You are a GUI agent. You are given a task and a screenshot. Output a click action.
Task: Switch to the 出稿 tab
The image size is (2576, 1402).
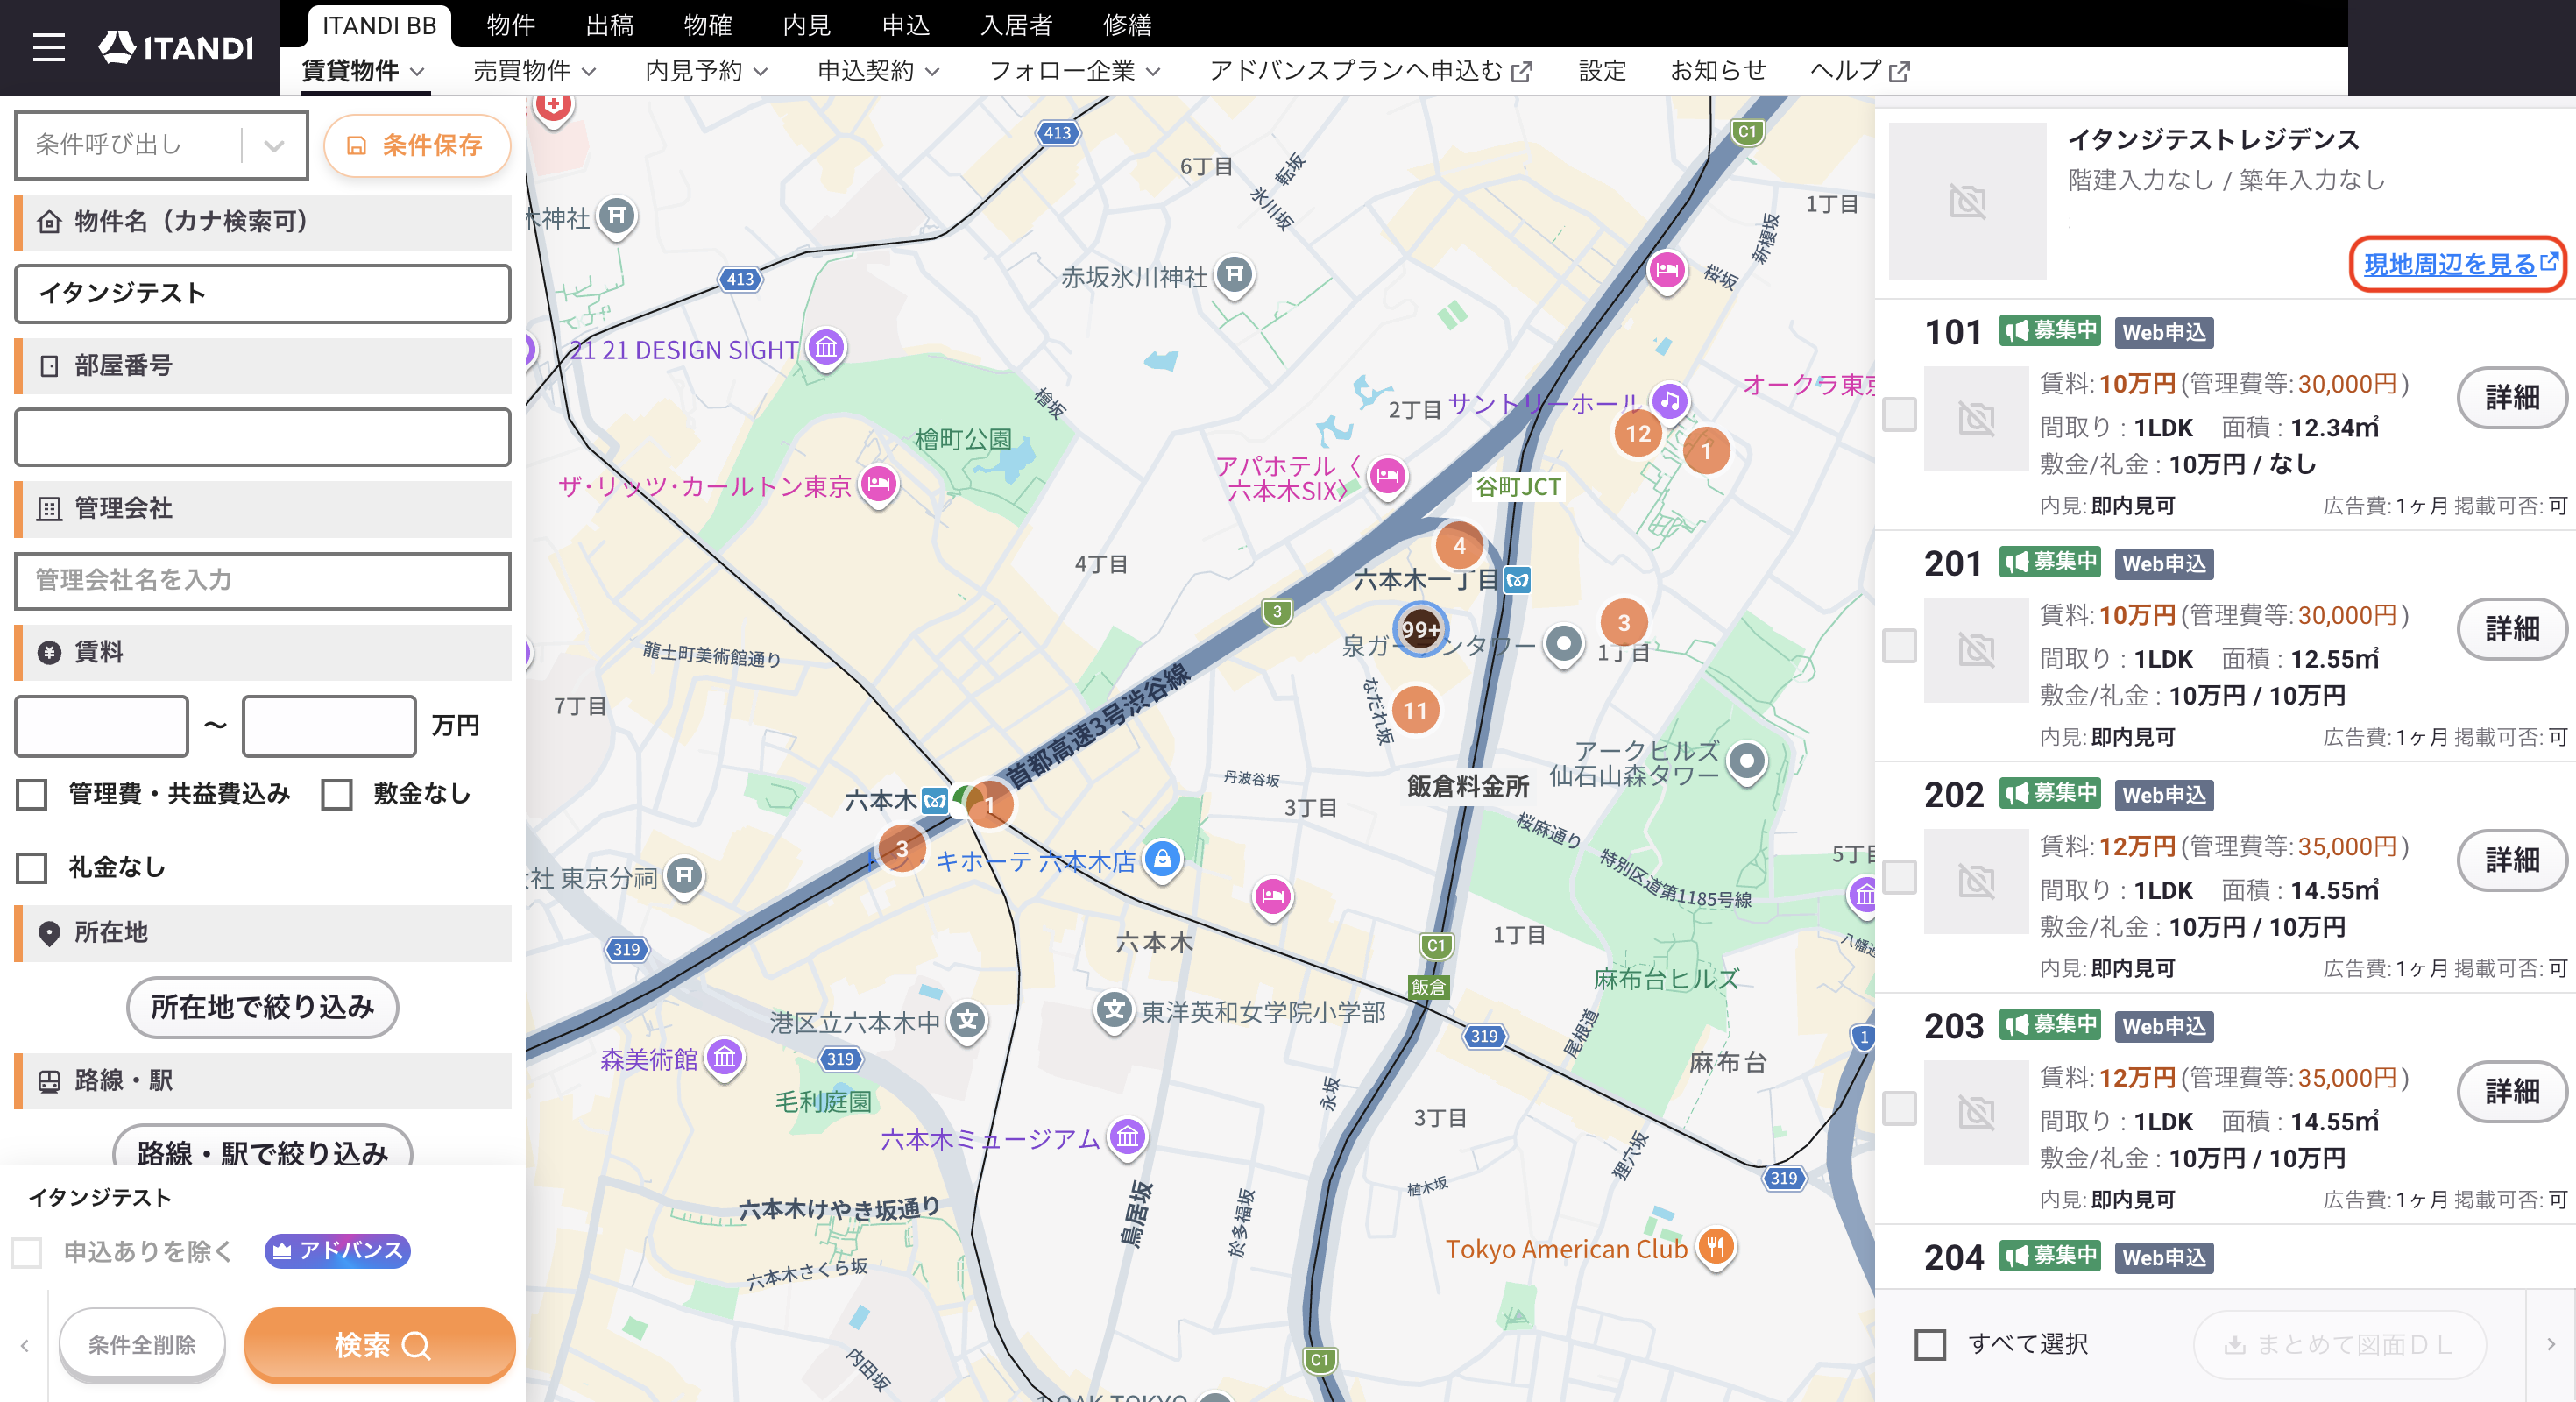(609, 25)
